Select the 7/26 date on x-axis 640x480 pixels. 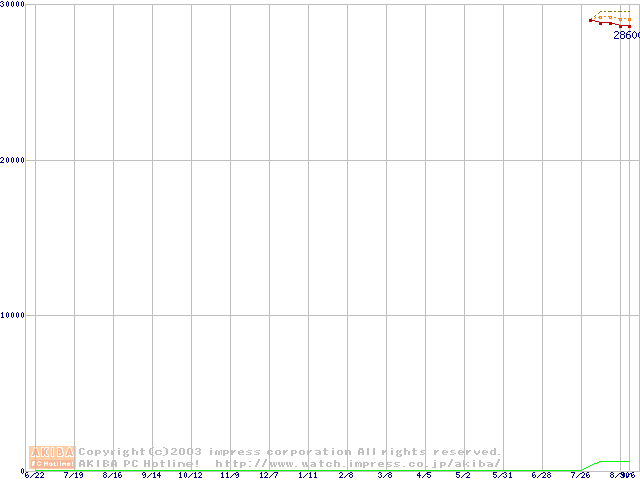581,475
